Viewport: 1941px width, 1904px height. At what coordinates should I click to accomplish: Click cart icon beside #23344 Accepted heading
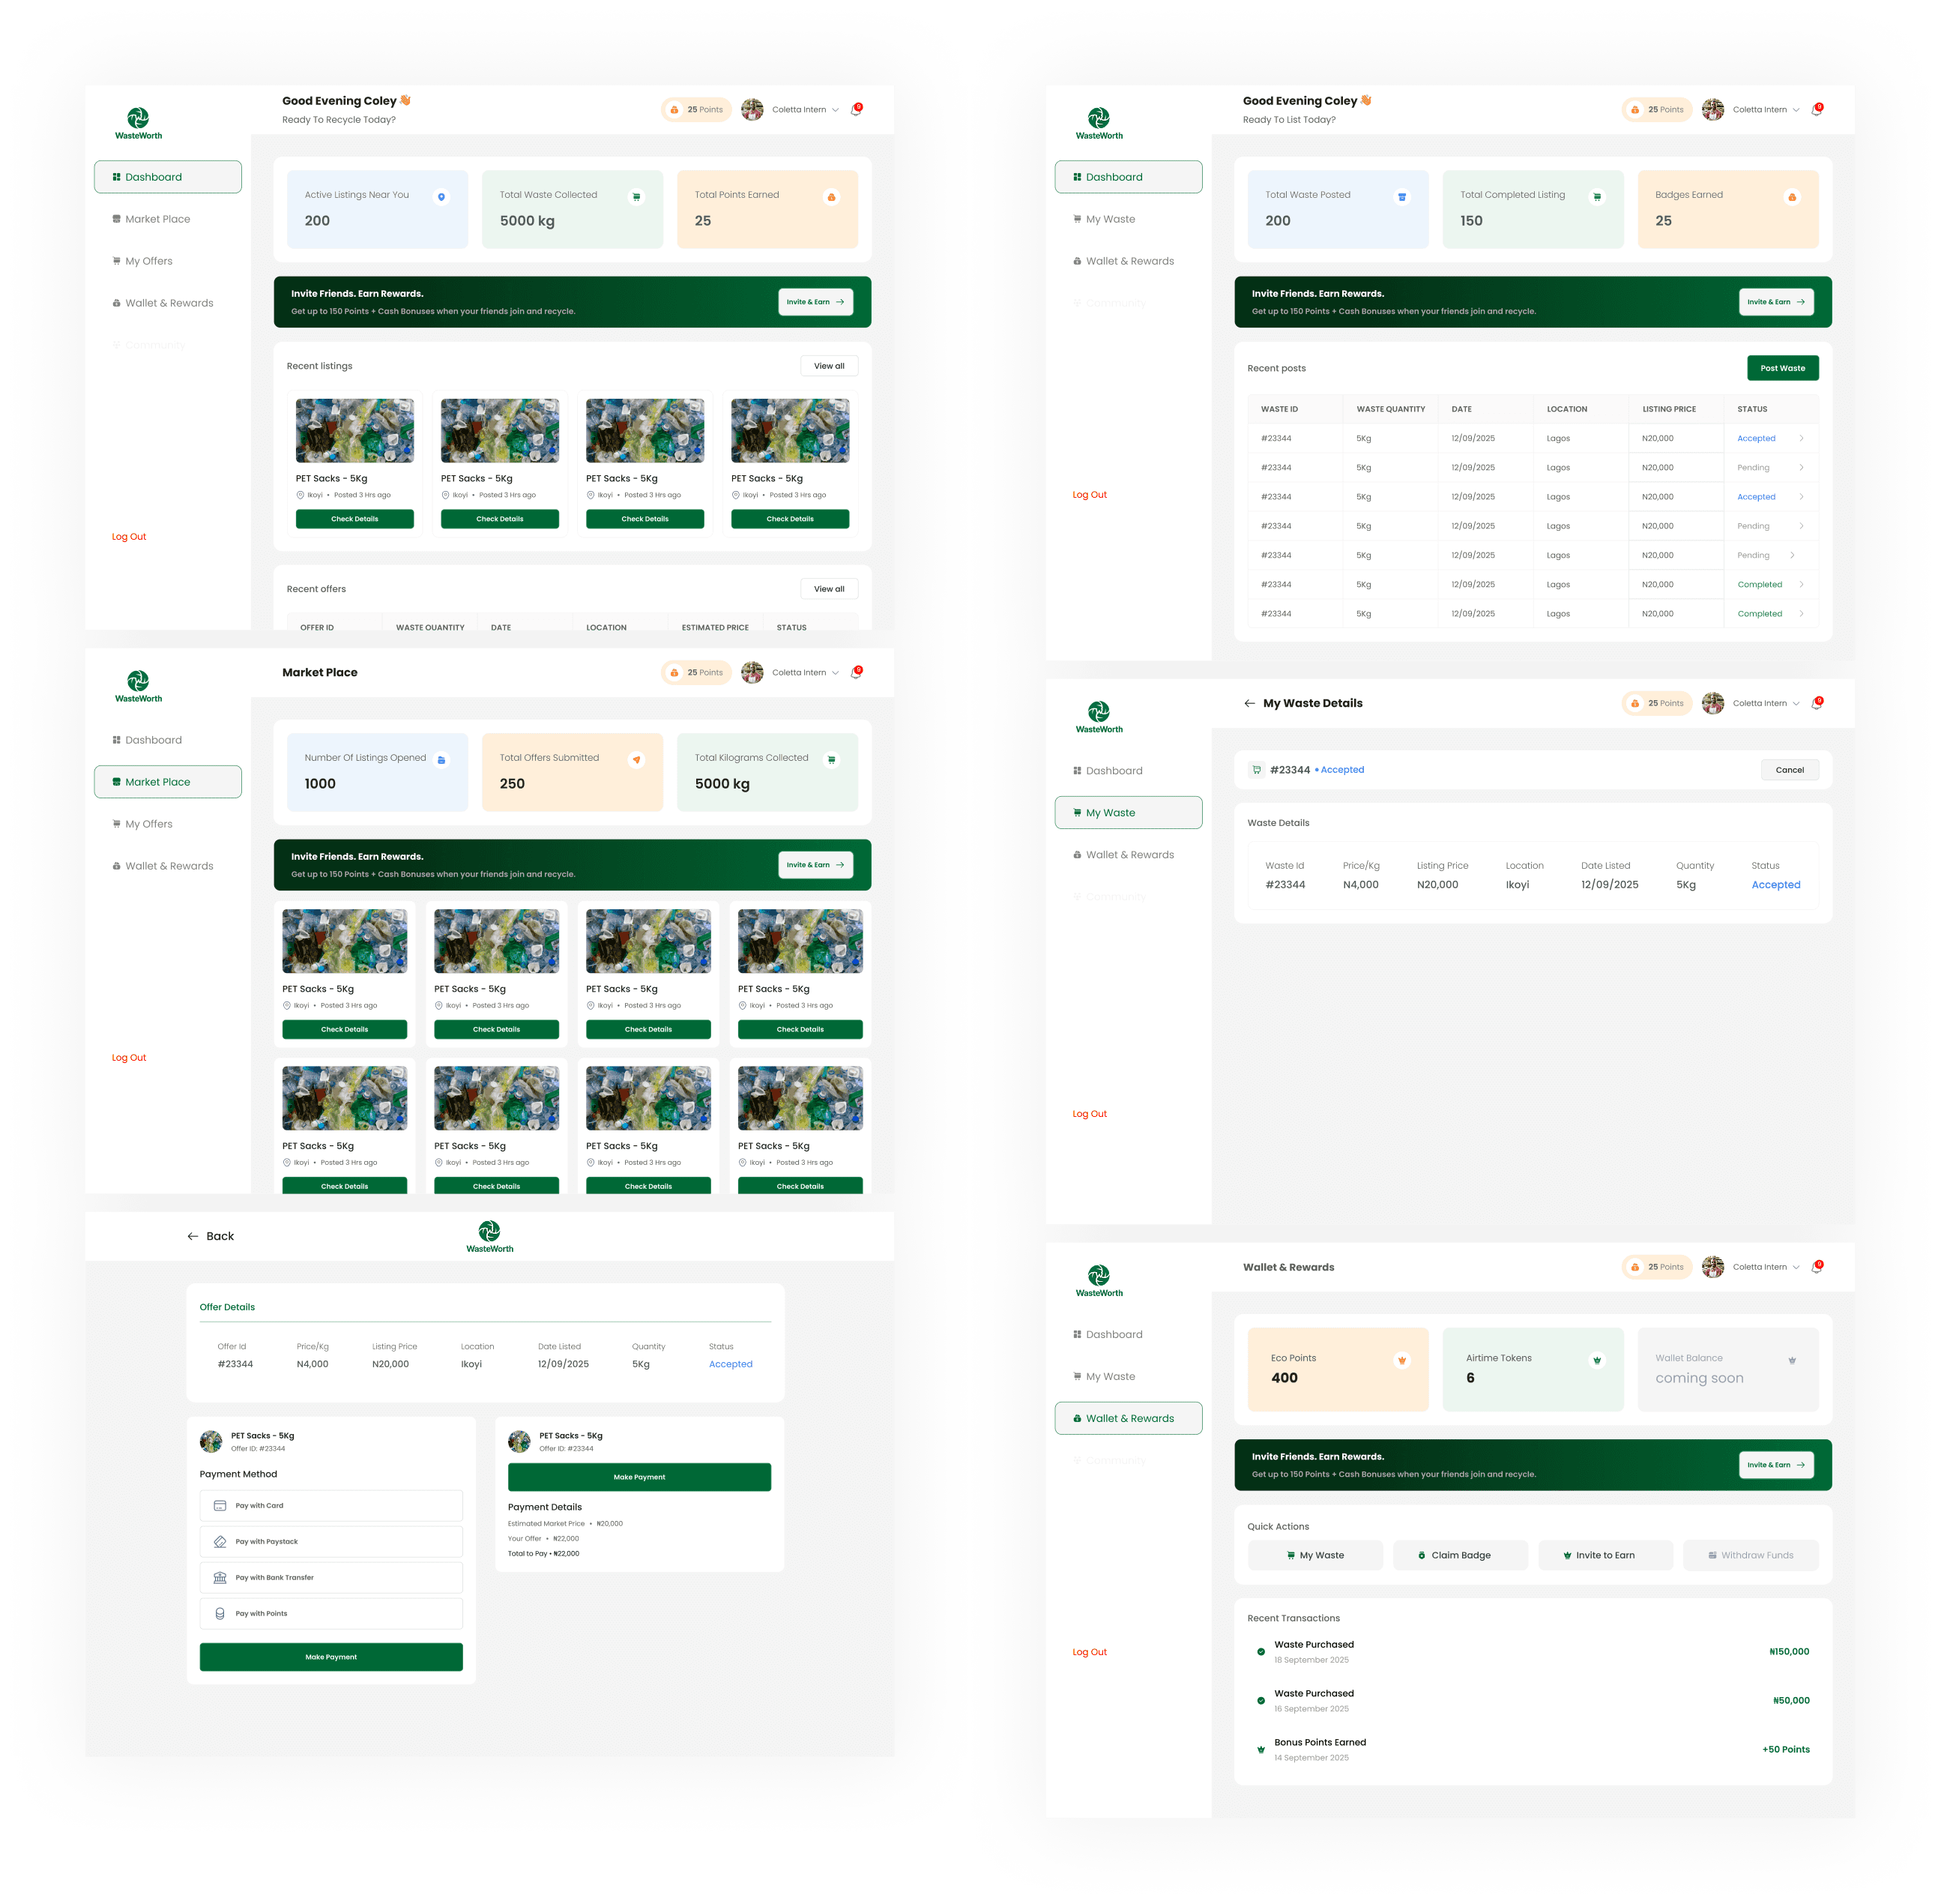tap(1256, 770)
